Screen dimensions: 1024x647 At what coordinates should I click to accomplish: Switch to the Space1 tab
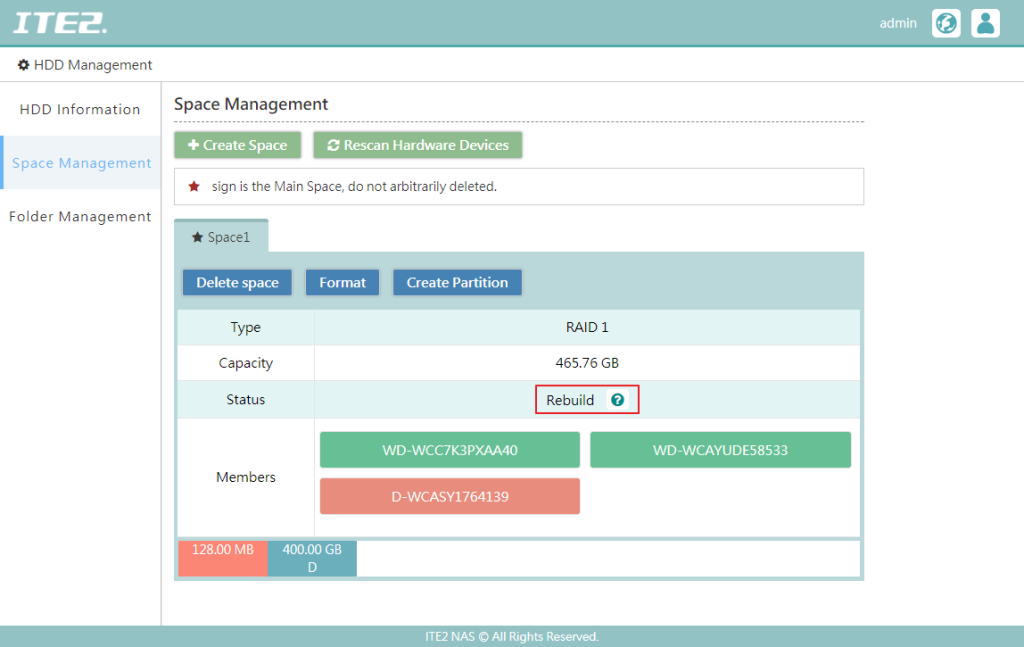(x=221, y=237)
